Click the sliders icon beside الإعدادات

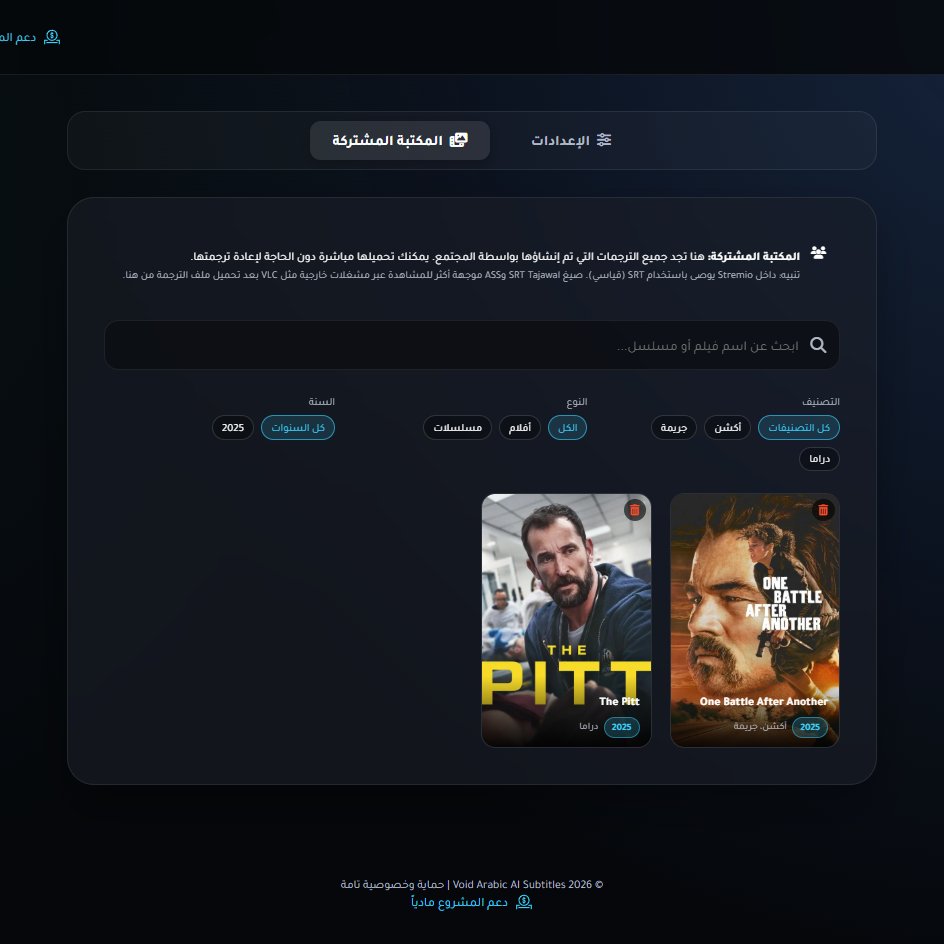(x=604, y=140)
